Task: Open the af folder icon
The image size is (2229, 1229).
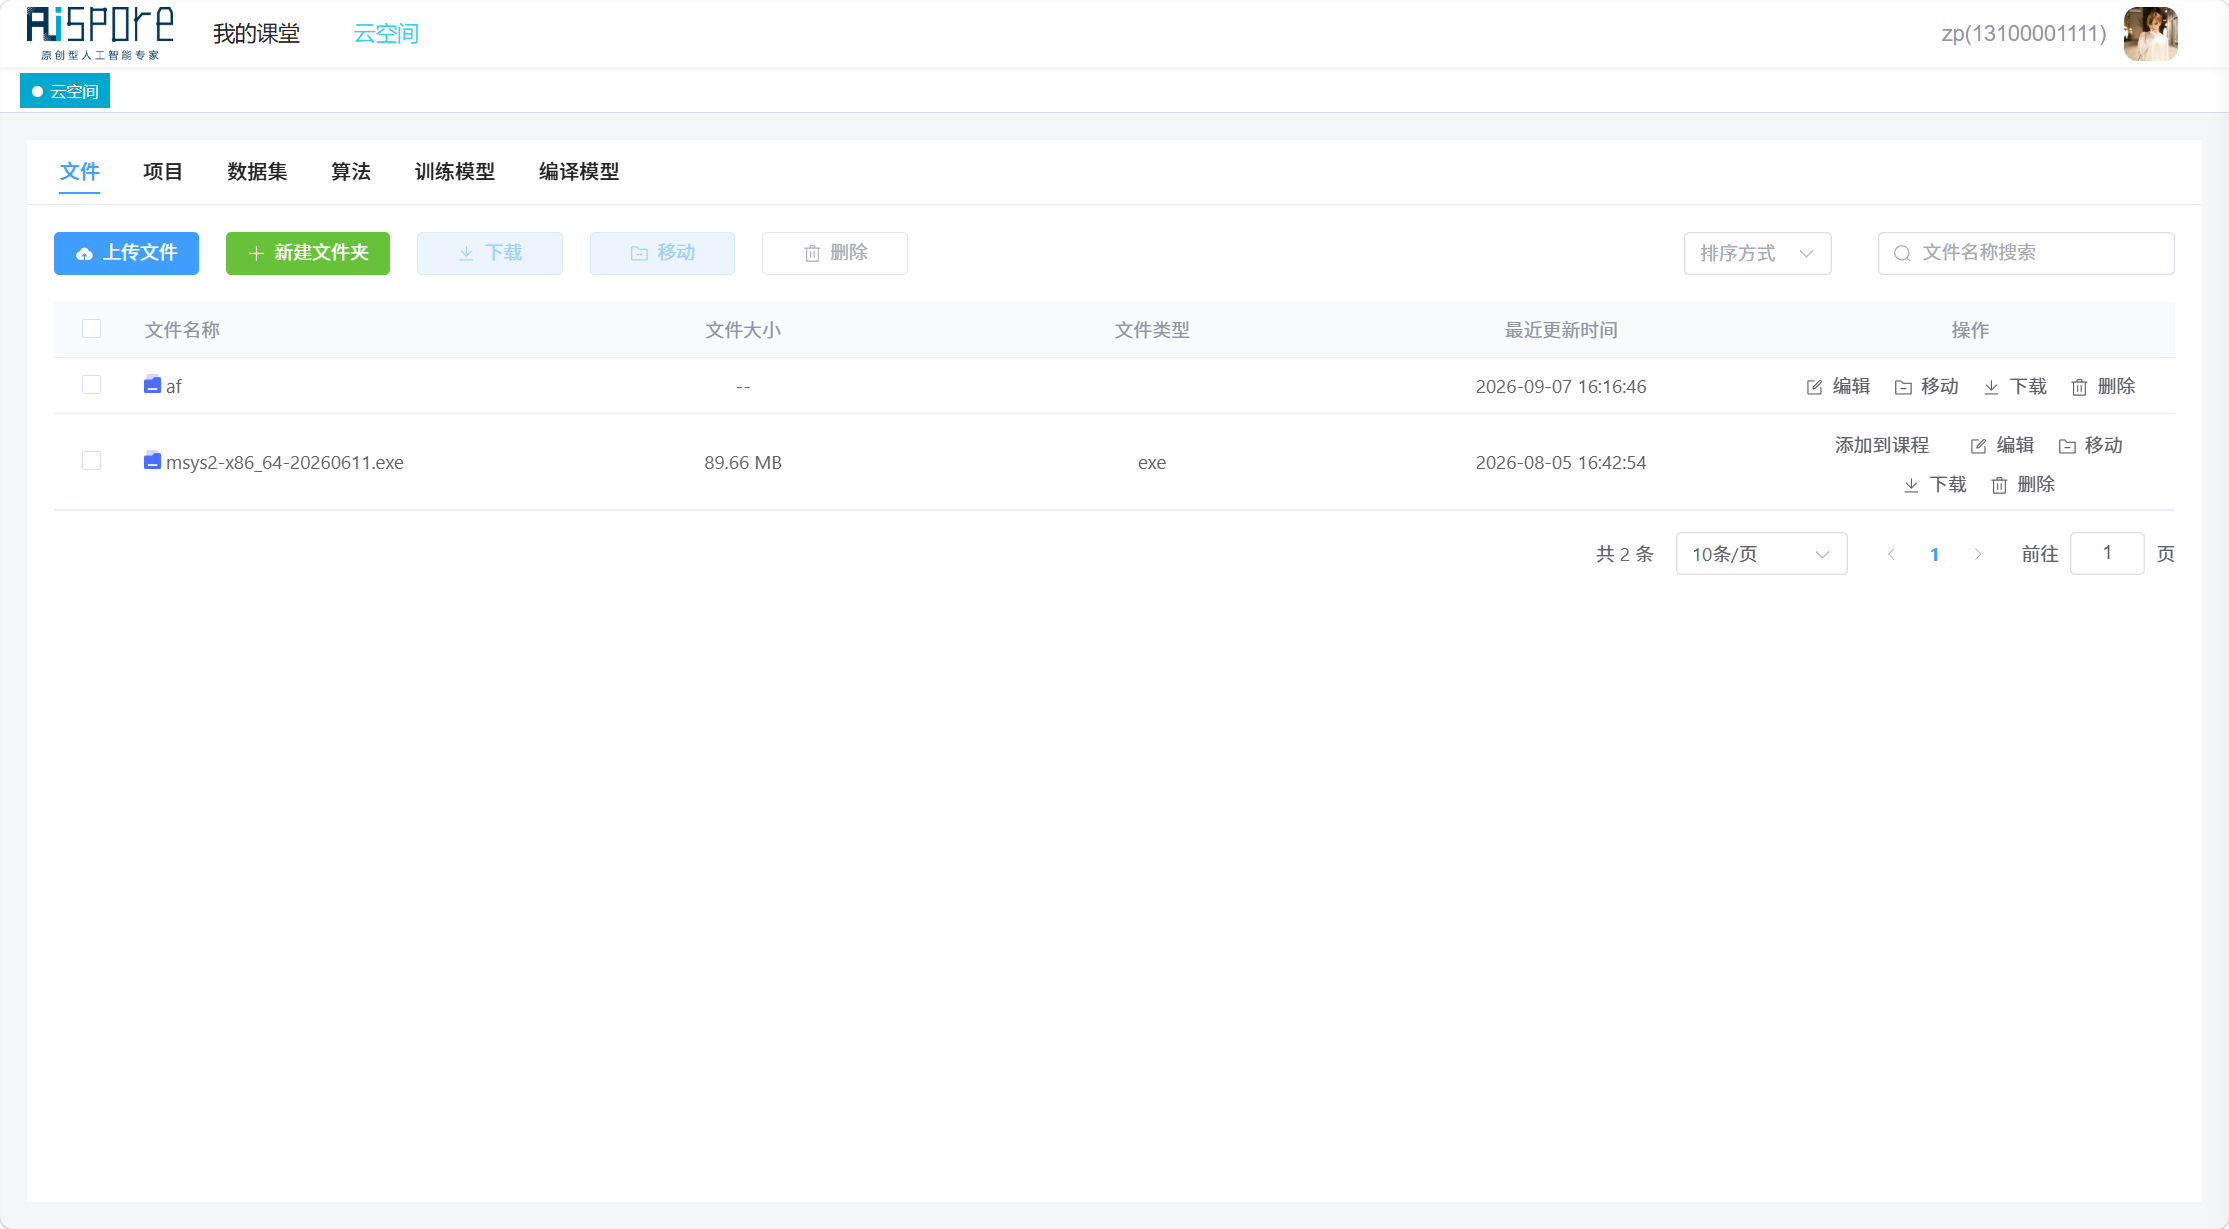Action: point(152,385)
